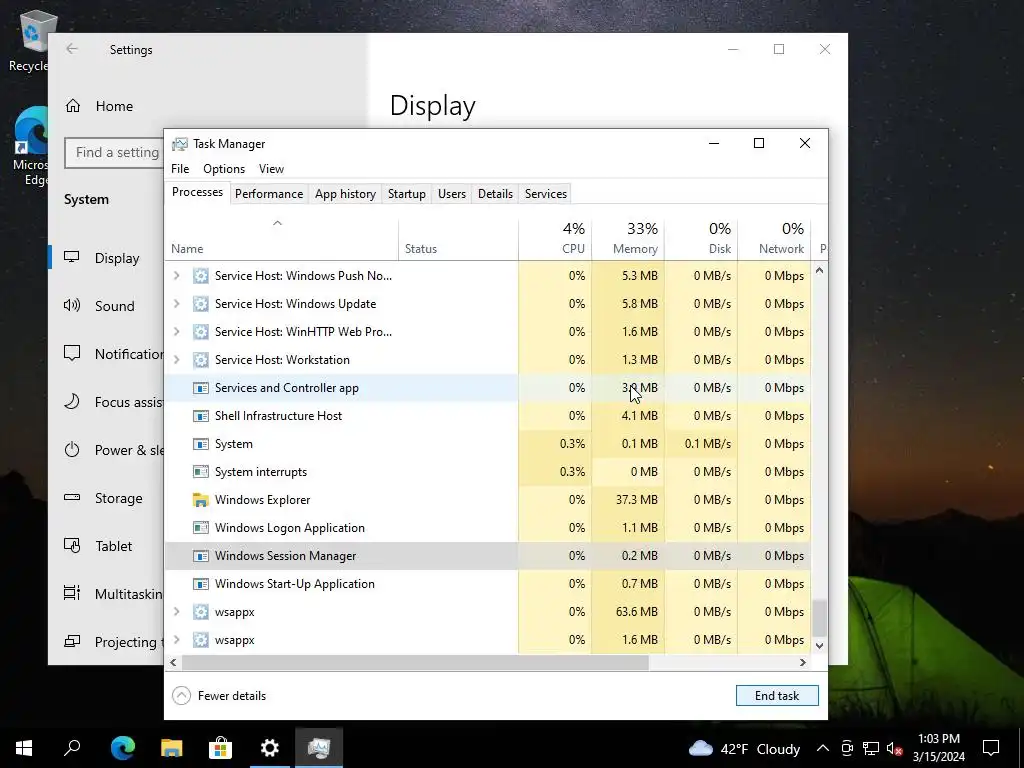Click the Sound speaker icon in Settings sidebar
1024x768 pixels.
(x=72, y=305)
